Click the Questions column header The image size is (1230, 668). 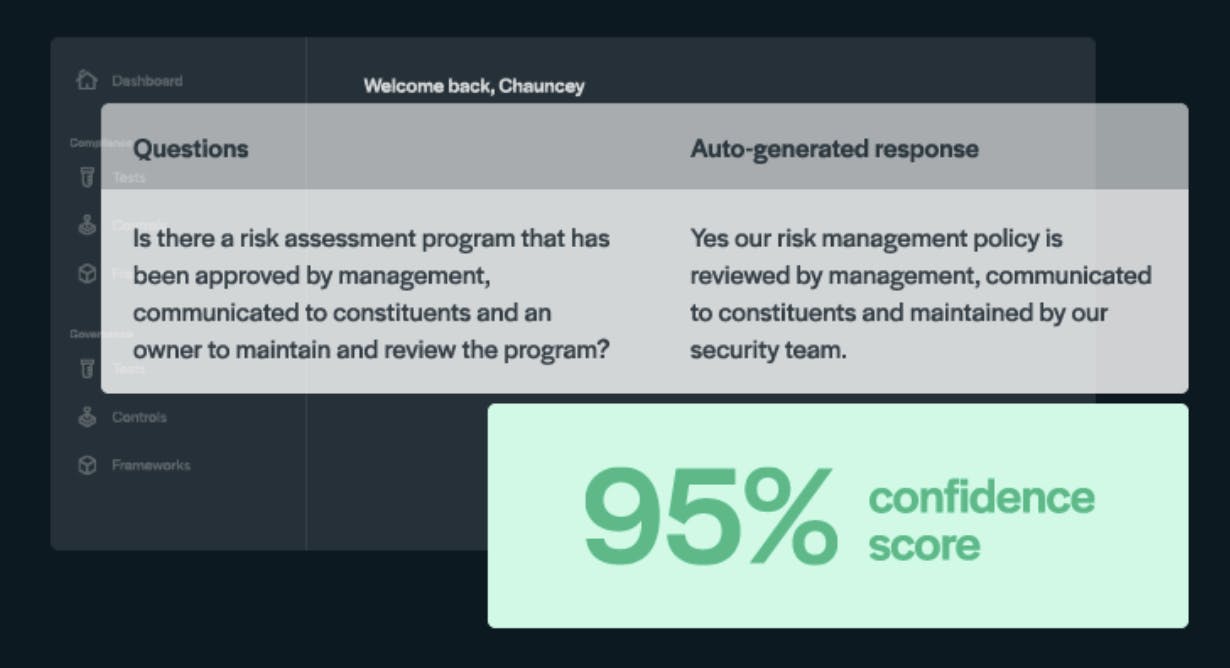(x=190, y=149)
